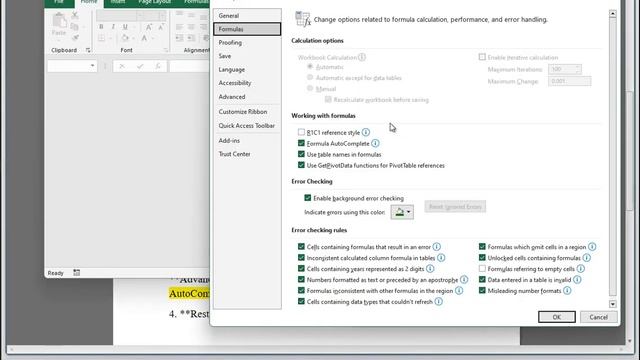Screen dimensions: 640x360
Task: Uncheck Cells containing formulas that result in error
Action: point(301,247)
